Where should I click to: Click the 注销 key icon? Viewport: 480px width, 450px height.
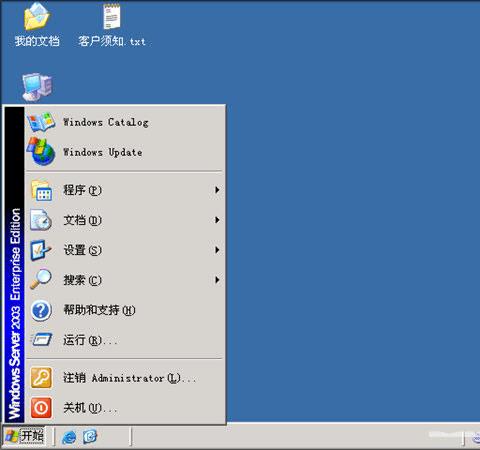[41, 378]
